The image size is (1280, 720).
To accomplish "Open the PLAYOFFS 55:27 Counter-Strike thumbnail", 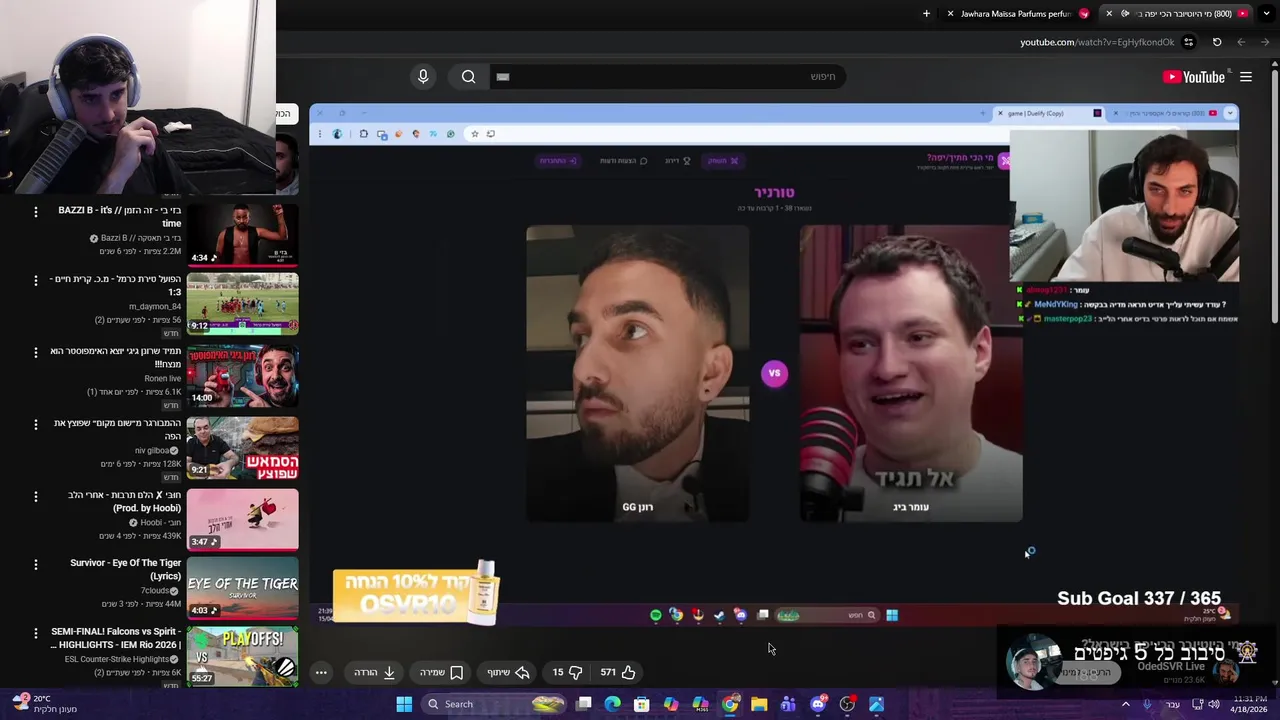I will pyautogui.click(x=242, y=657).
